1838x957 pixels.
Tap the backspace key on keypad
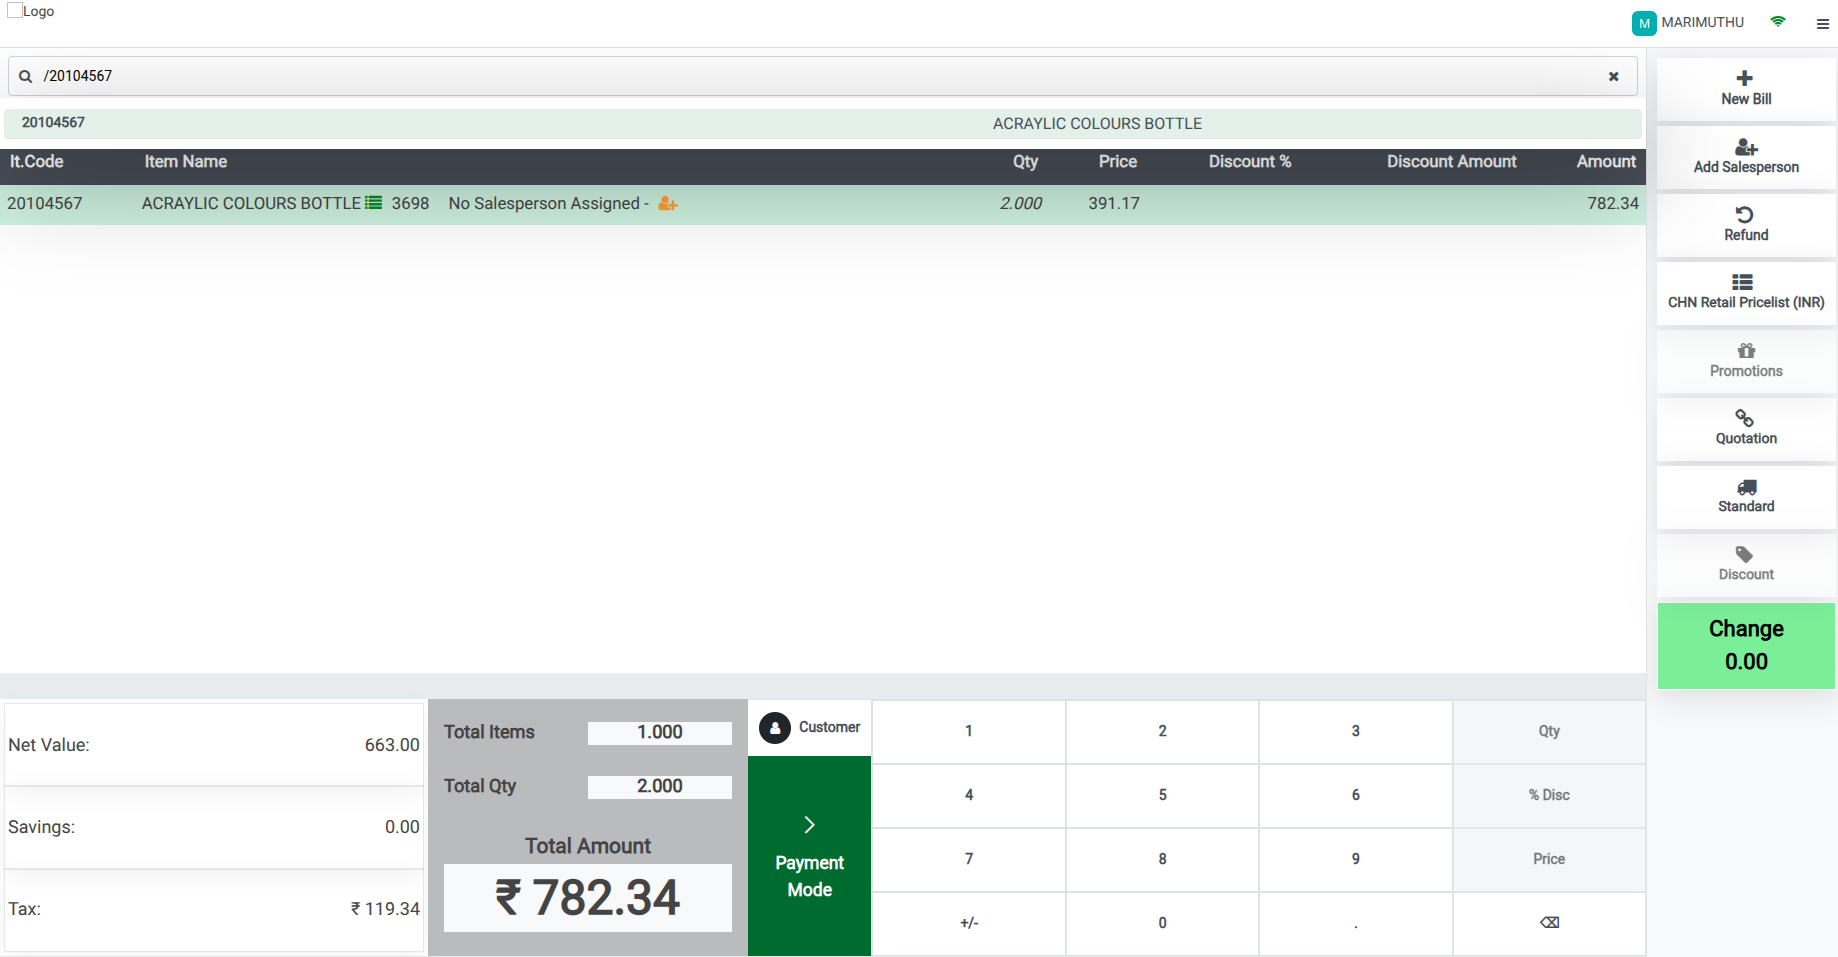tap(1549, 923)
